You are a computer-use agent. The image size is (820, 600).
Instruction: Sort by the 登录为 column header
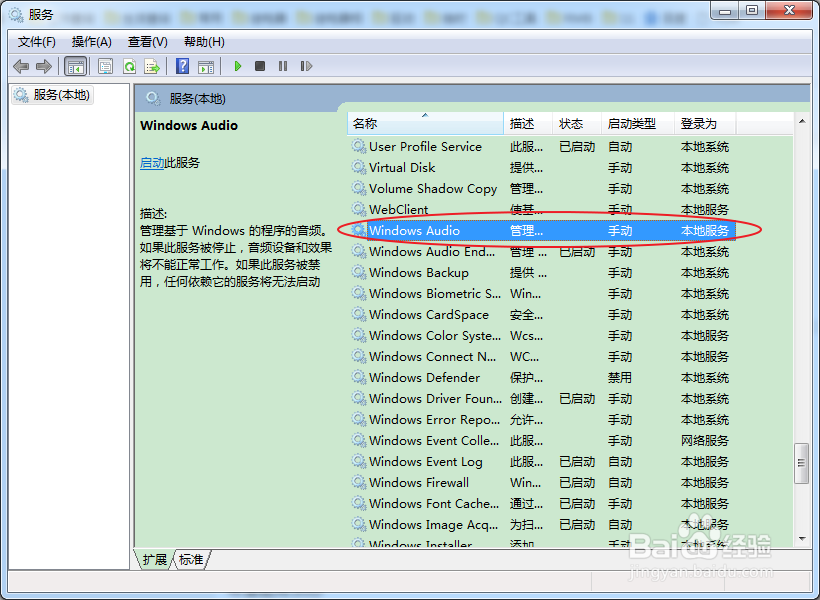pyautogui.click(x=705, y=123)
